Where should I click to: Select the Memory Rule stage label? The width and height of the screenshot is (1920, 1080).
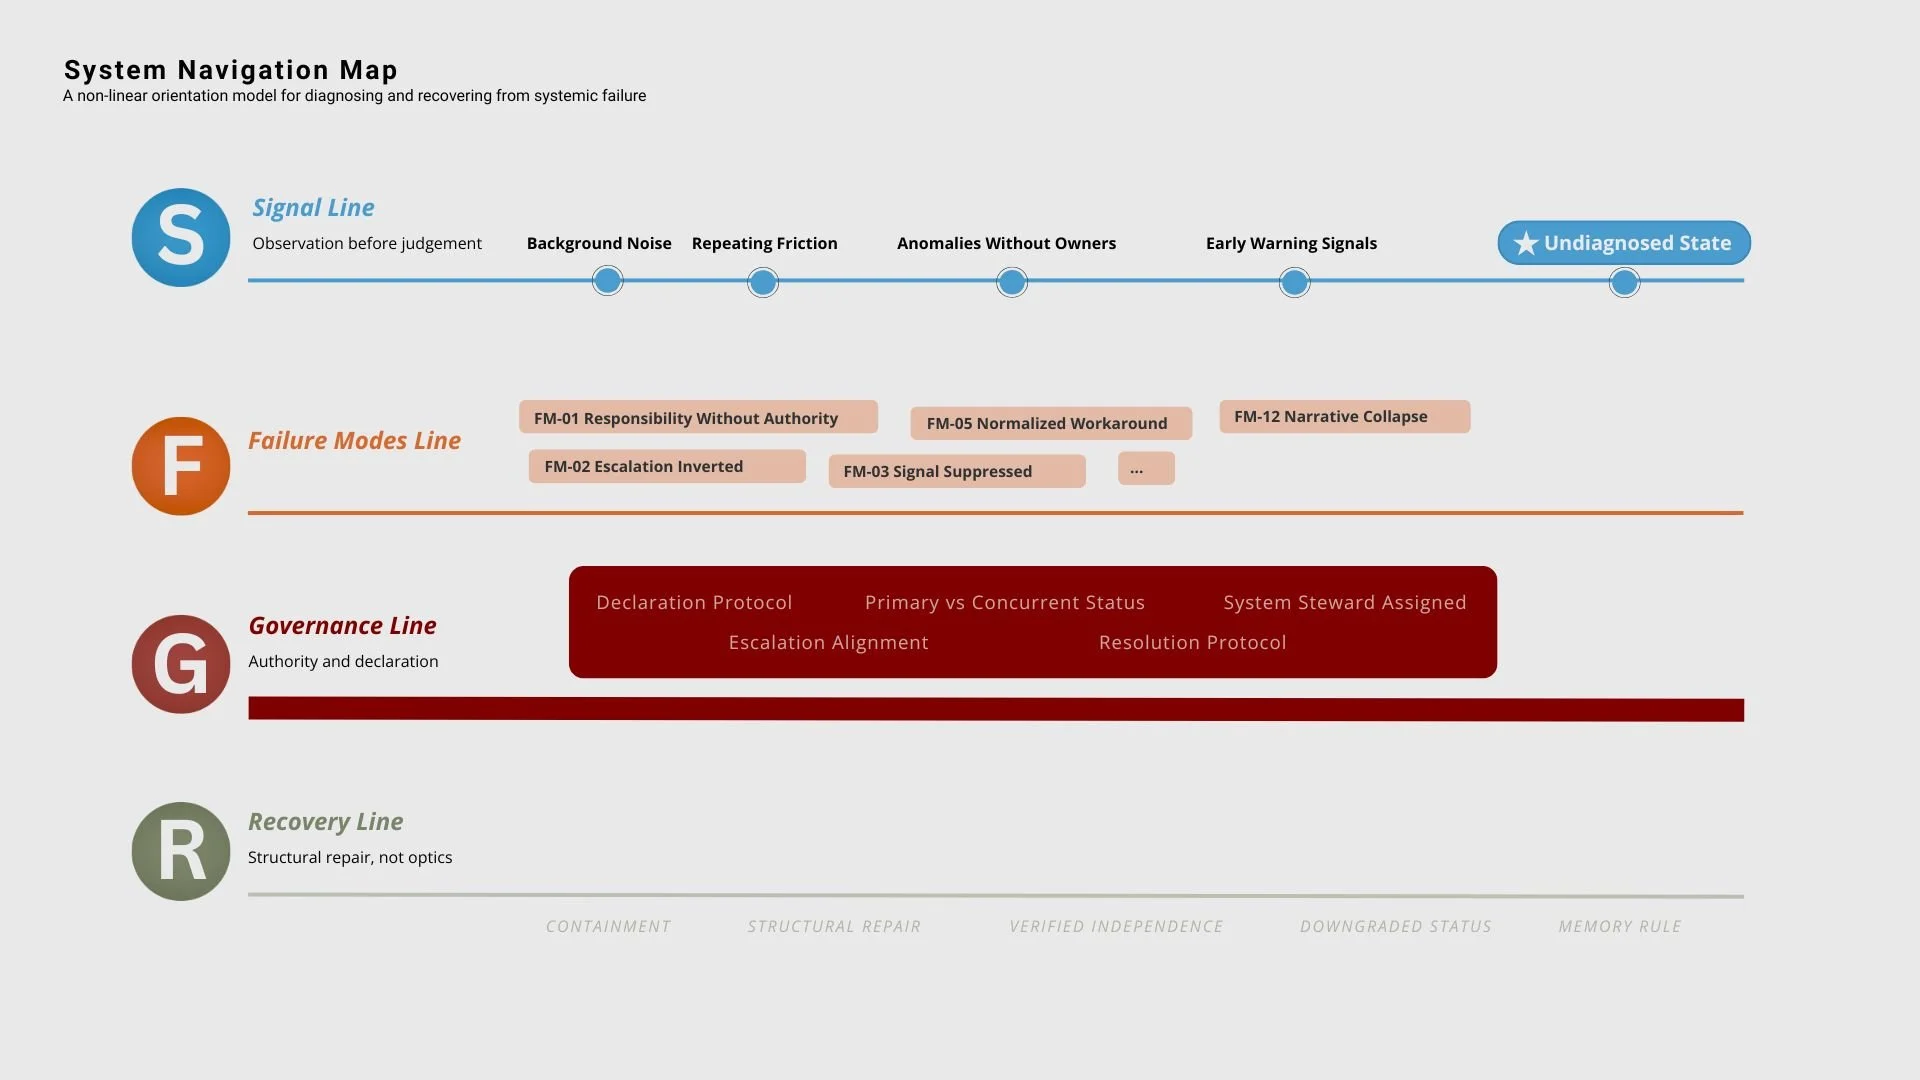point(1619,926)
